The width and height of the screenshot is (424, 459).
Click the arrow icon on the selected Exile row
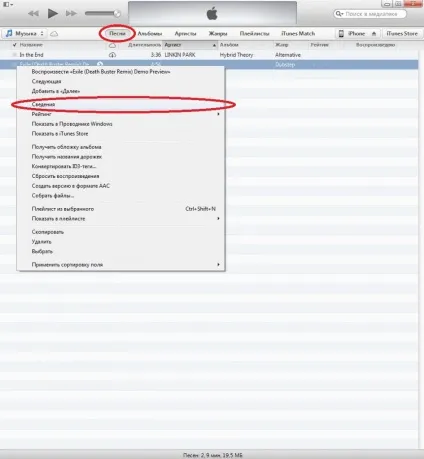pyautogui.click(x=100, y=64)
